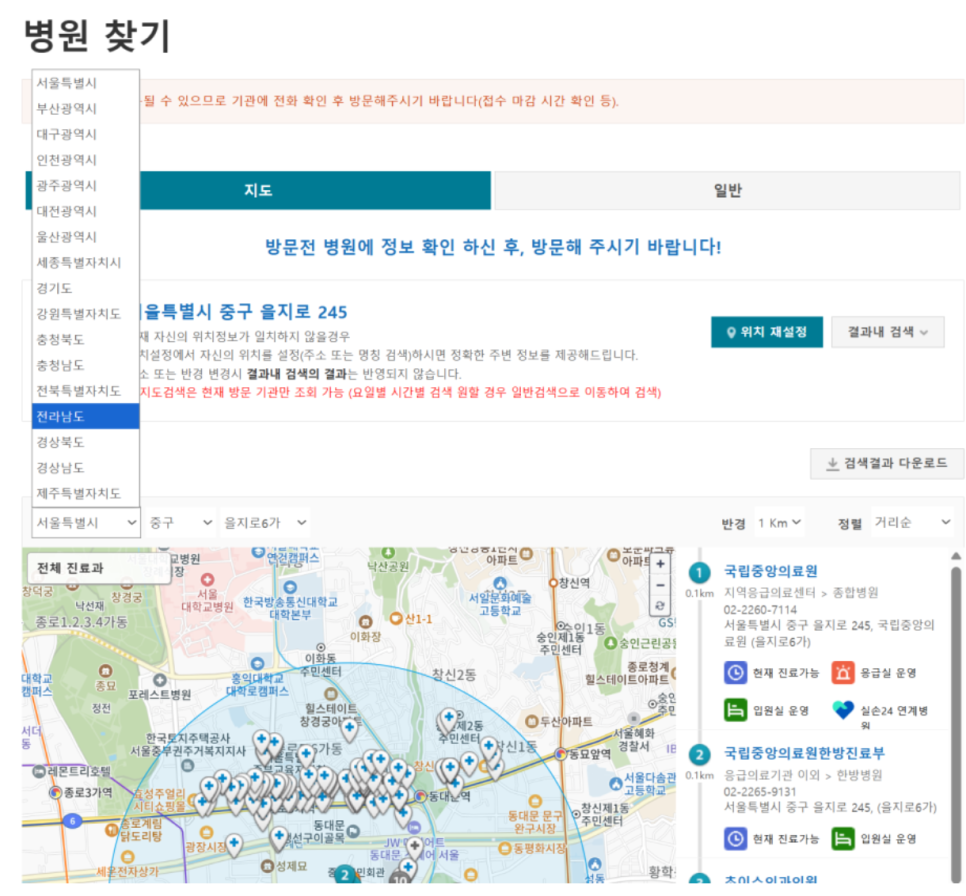Viewport: 966px width, 896px height.
Task: Click phone number 02-2265-9131
Action: (760, 791)
